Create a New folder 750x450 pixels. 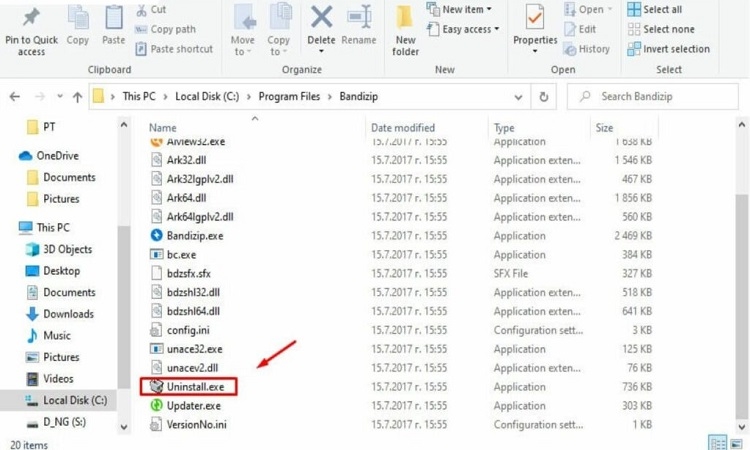point(405,30)
